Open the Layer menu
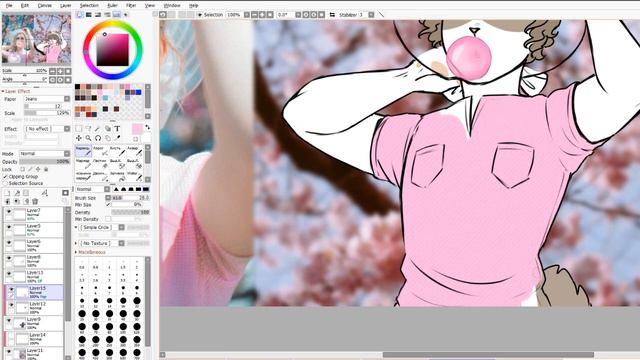 65,5
